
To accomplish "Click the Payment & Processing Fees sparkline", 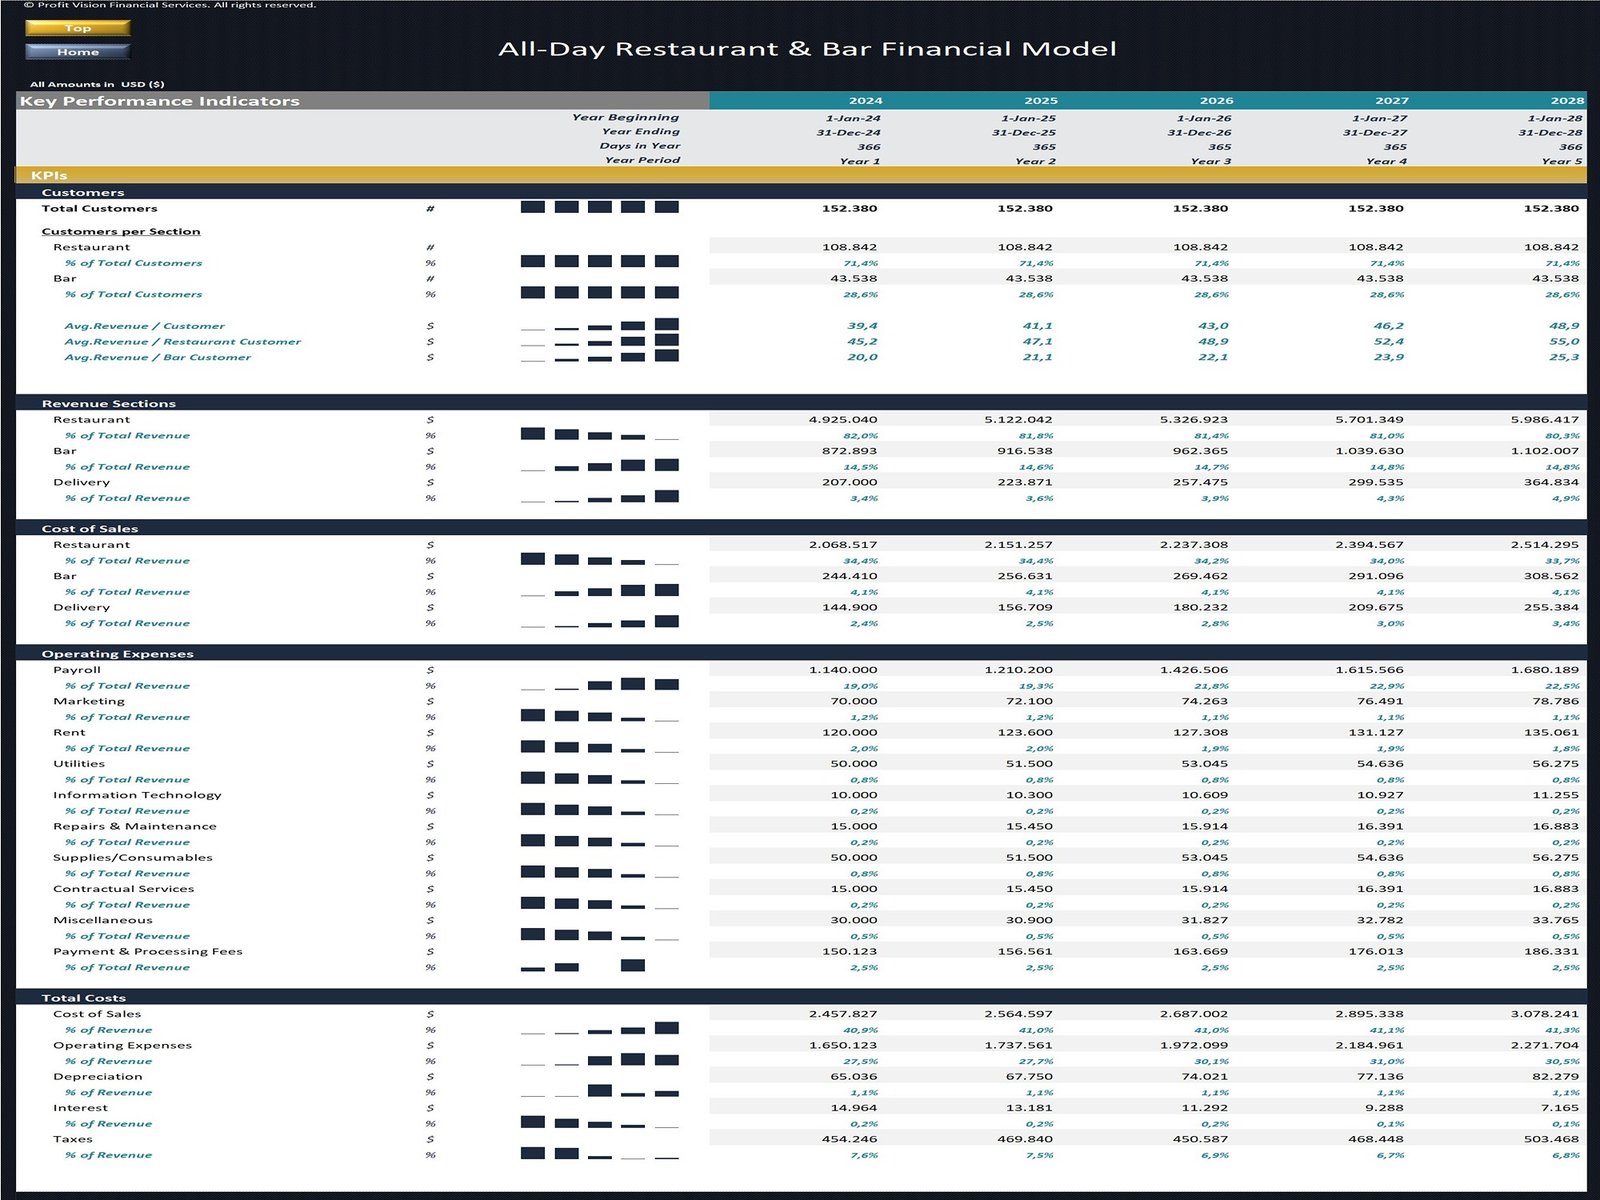I will [x=580, y=967].
